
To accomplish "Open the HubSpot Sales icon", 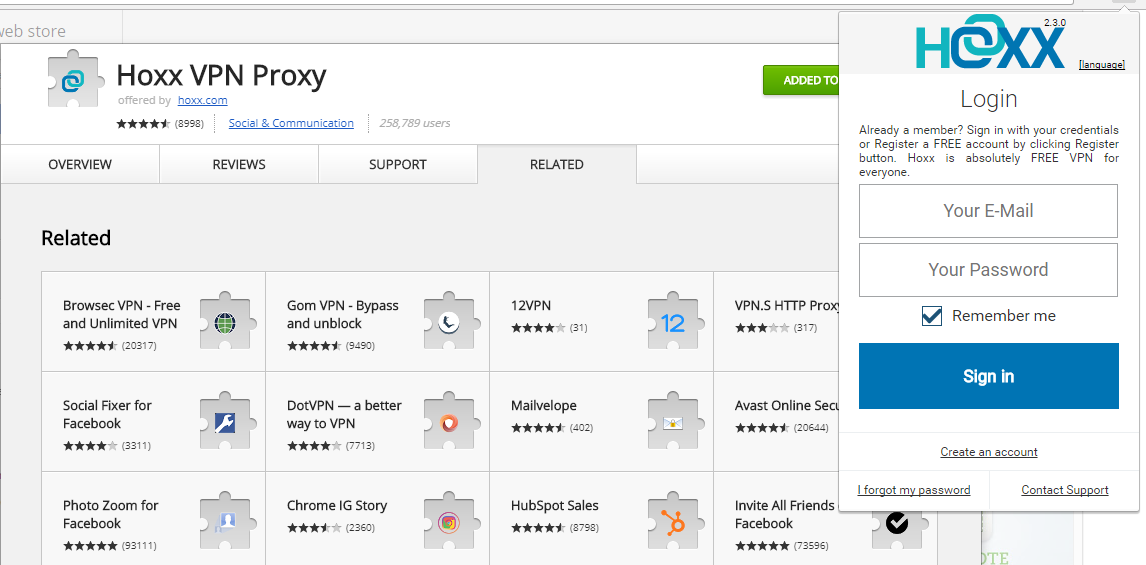I will [673, 522].
